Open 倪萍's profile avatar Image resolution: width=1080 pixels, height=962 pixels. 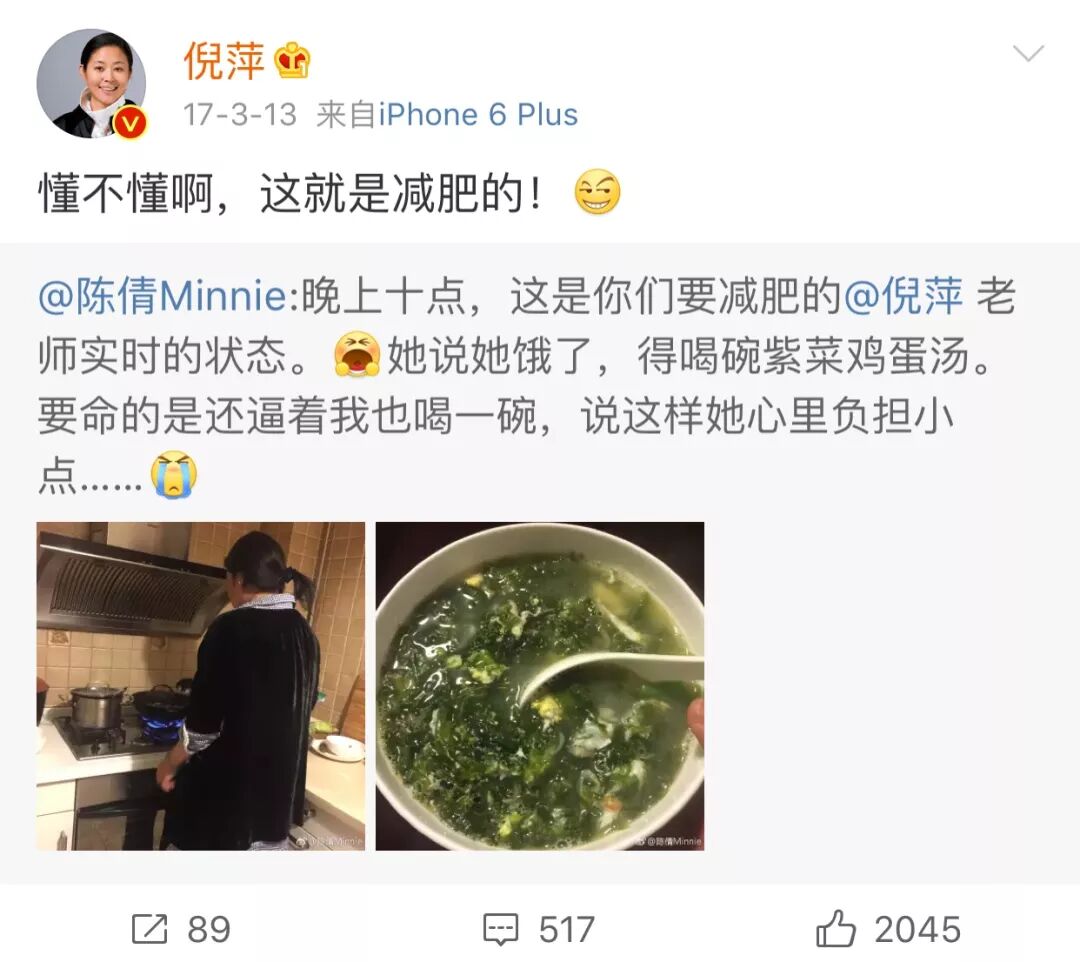pyautogui.click(x=92, y=83)
